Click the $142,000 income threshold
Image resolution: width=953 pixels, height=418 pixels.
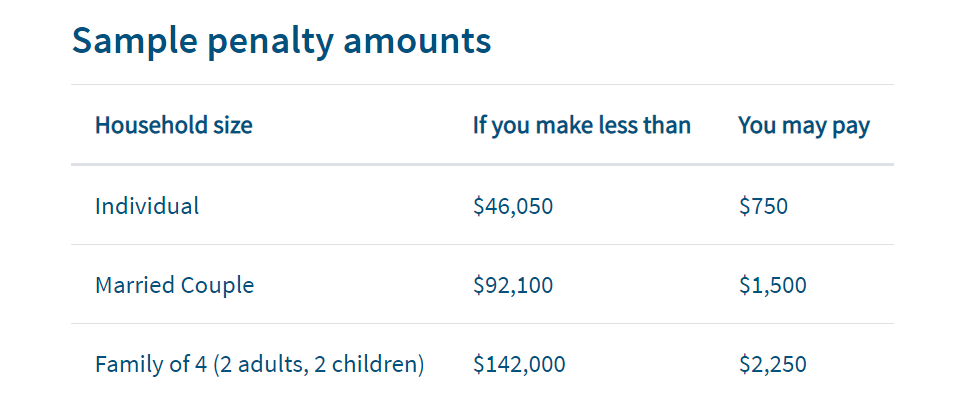(519, 365)
